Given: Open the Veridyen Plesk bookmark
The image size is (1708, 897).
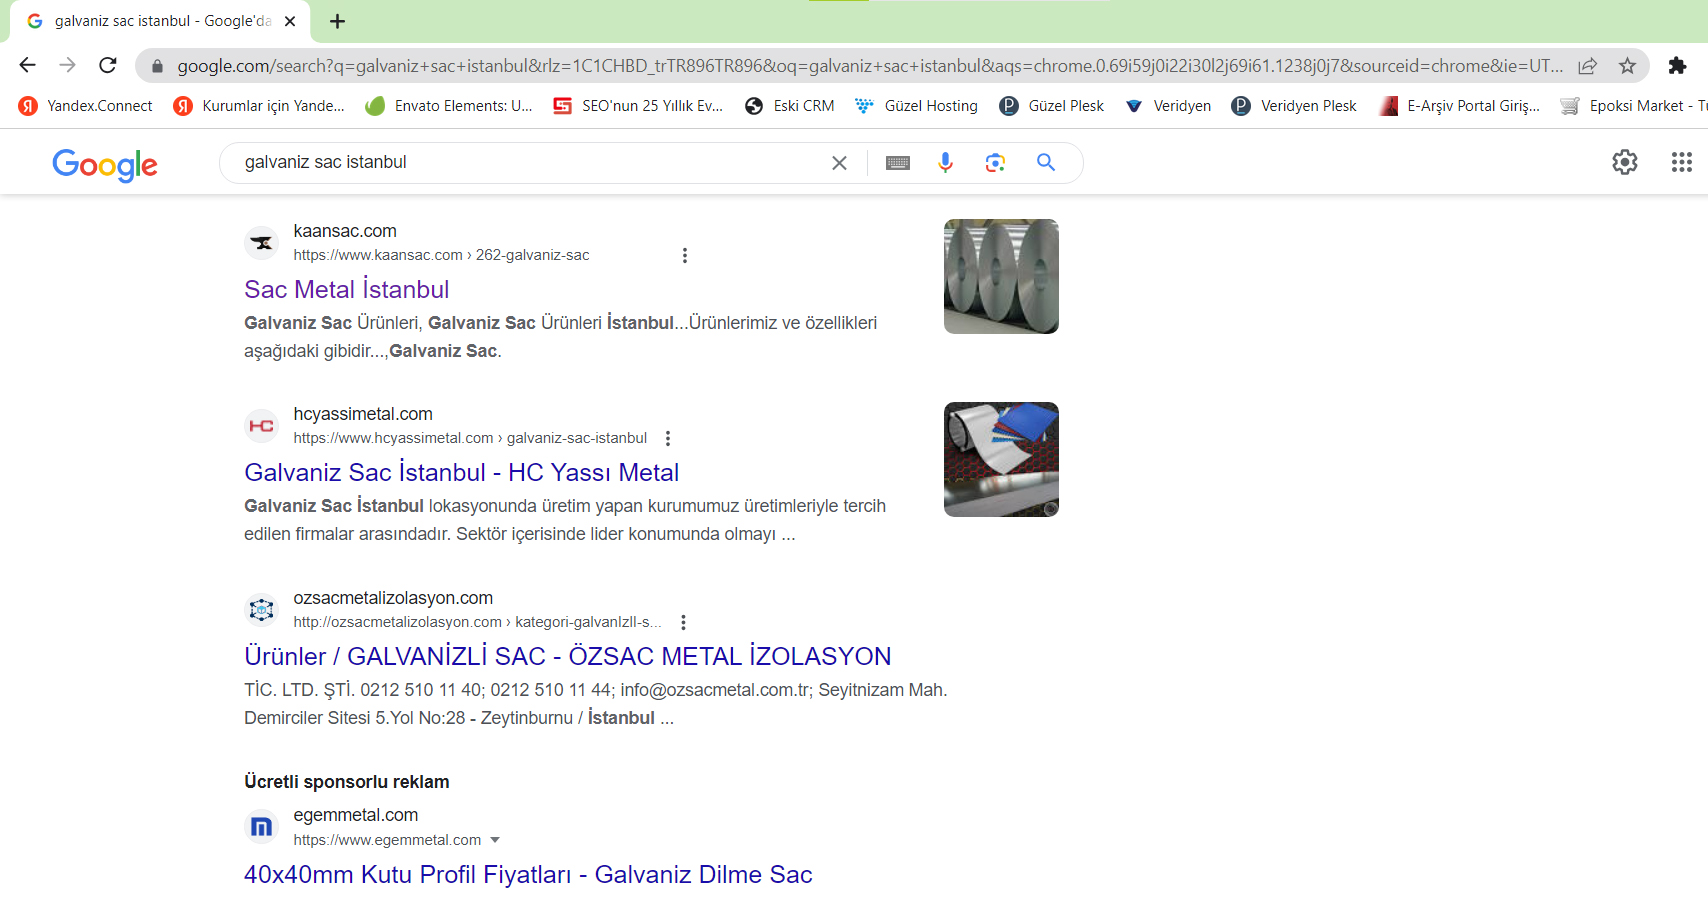Looking at the screenshot, I should [1294, 106].
